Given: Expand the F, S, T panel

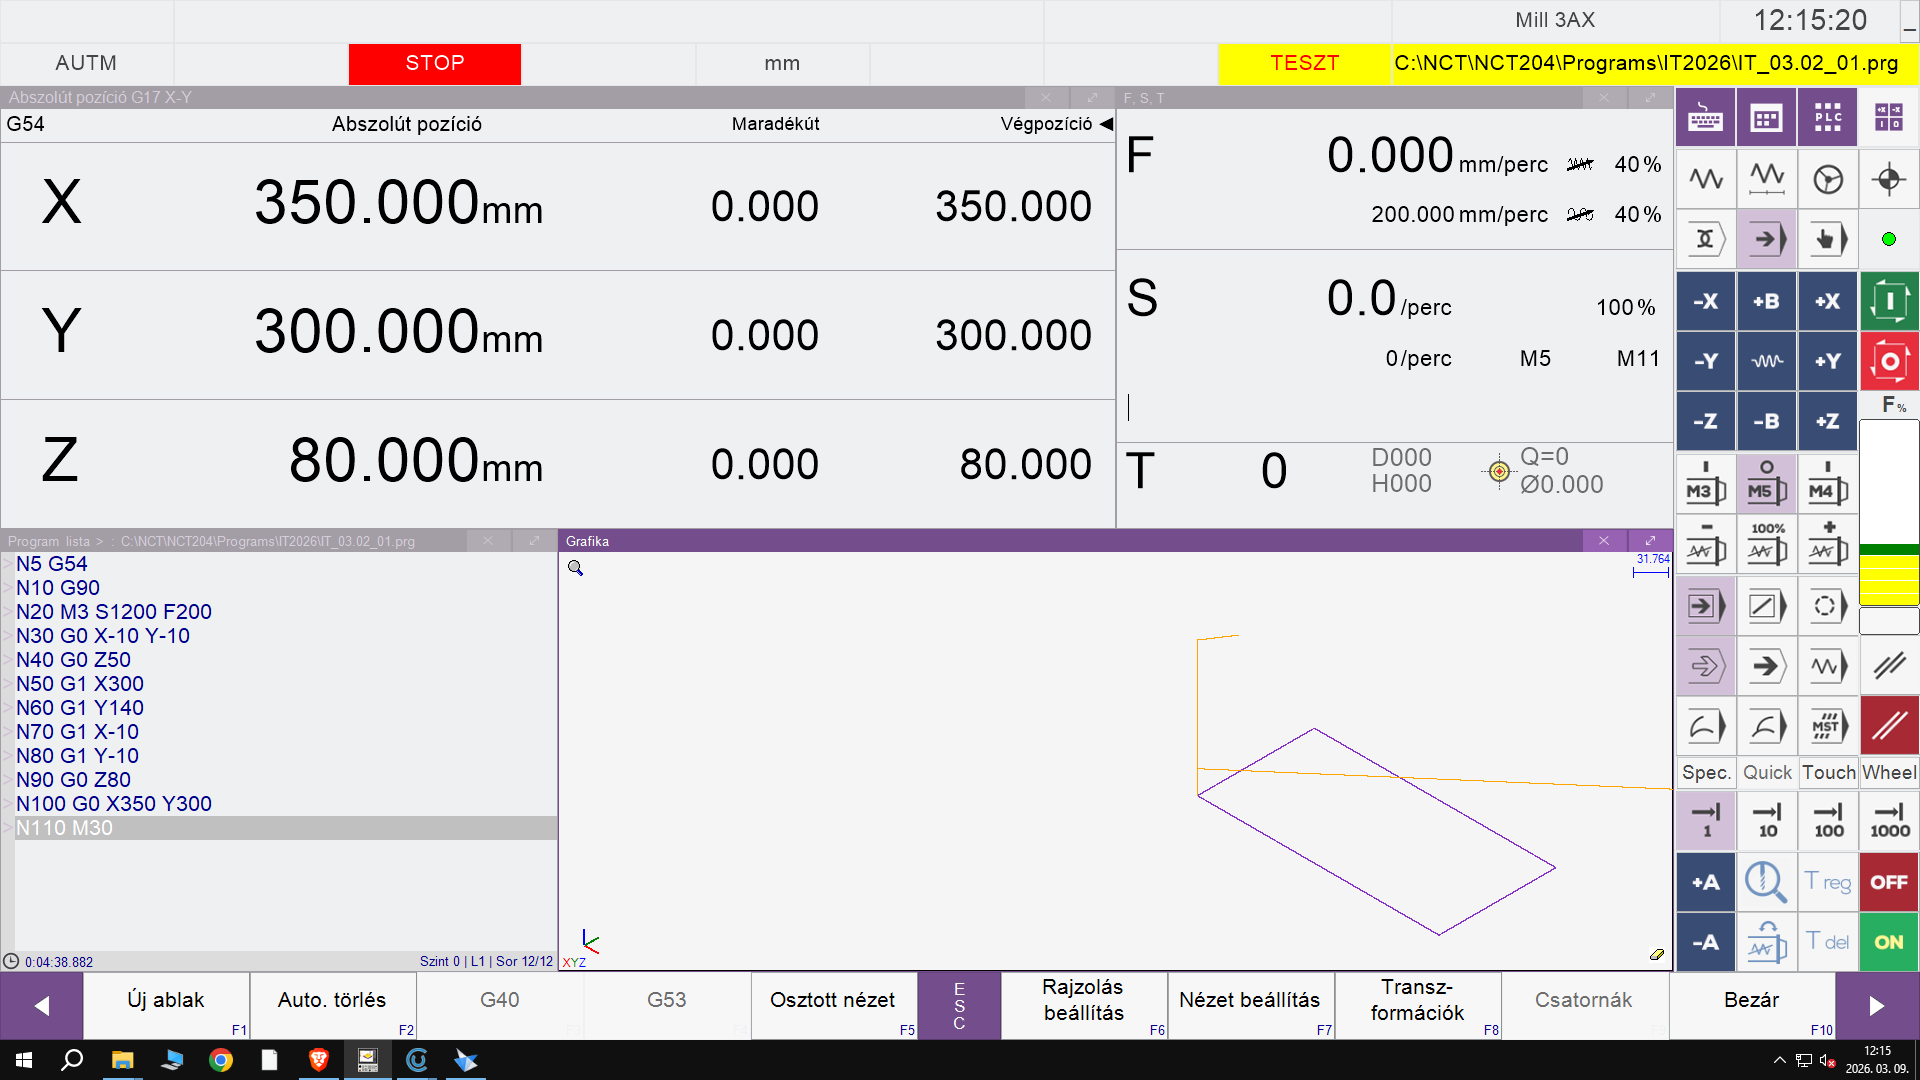Looking at the screenshot, I should coord(1650,98).
